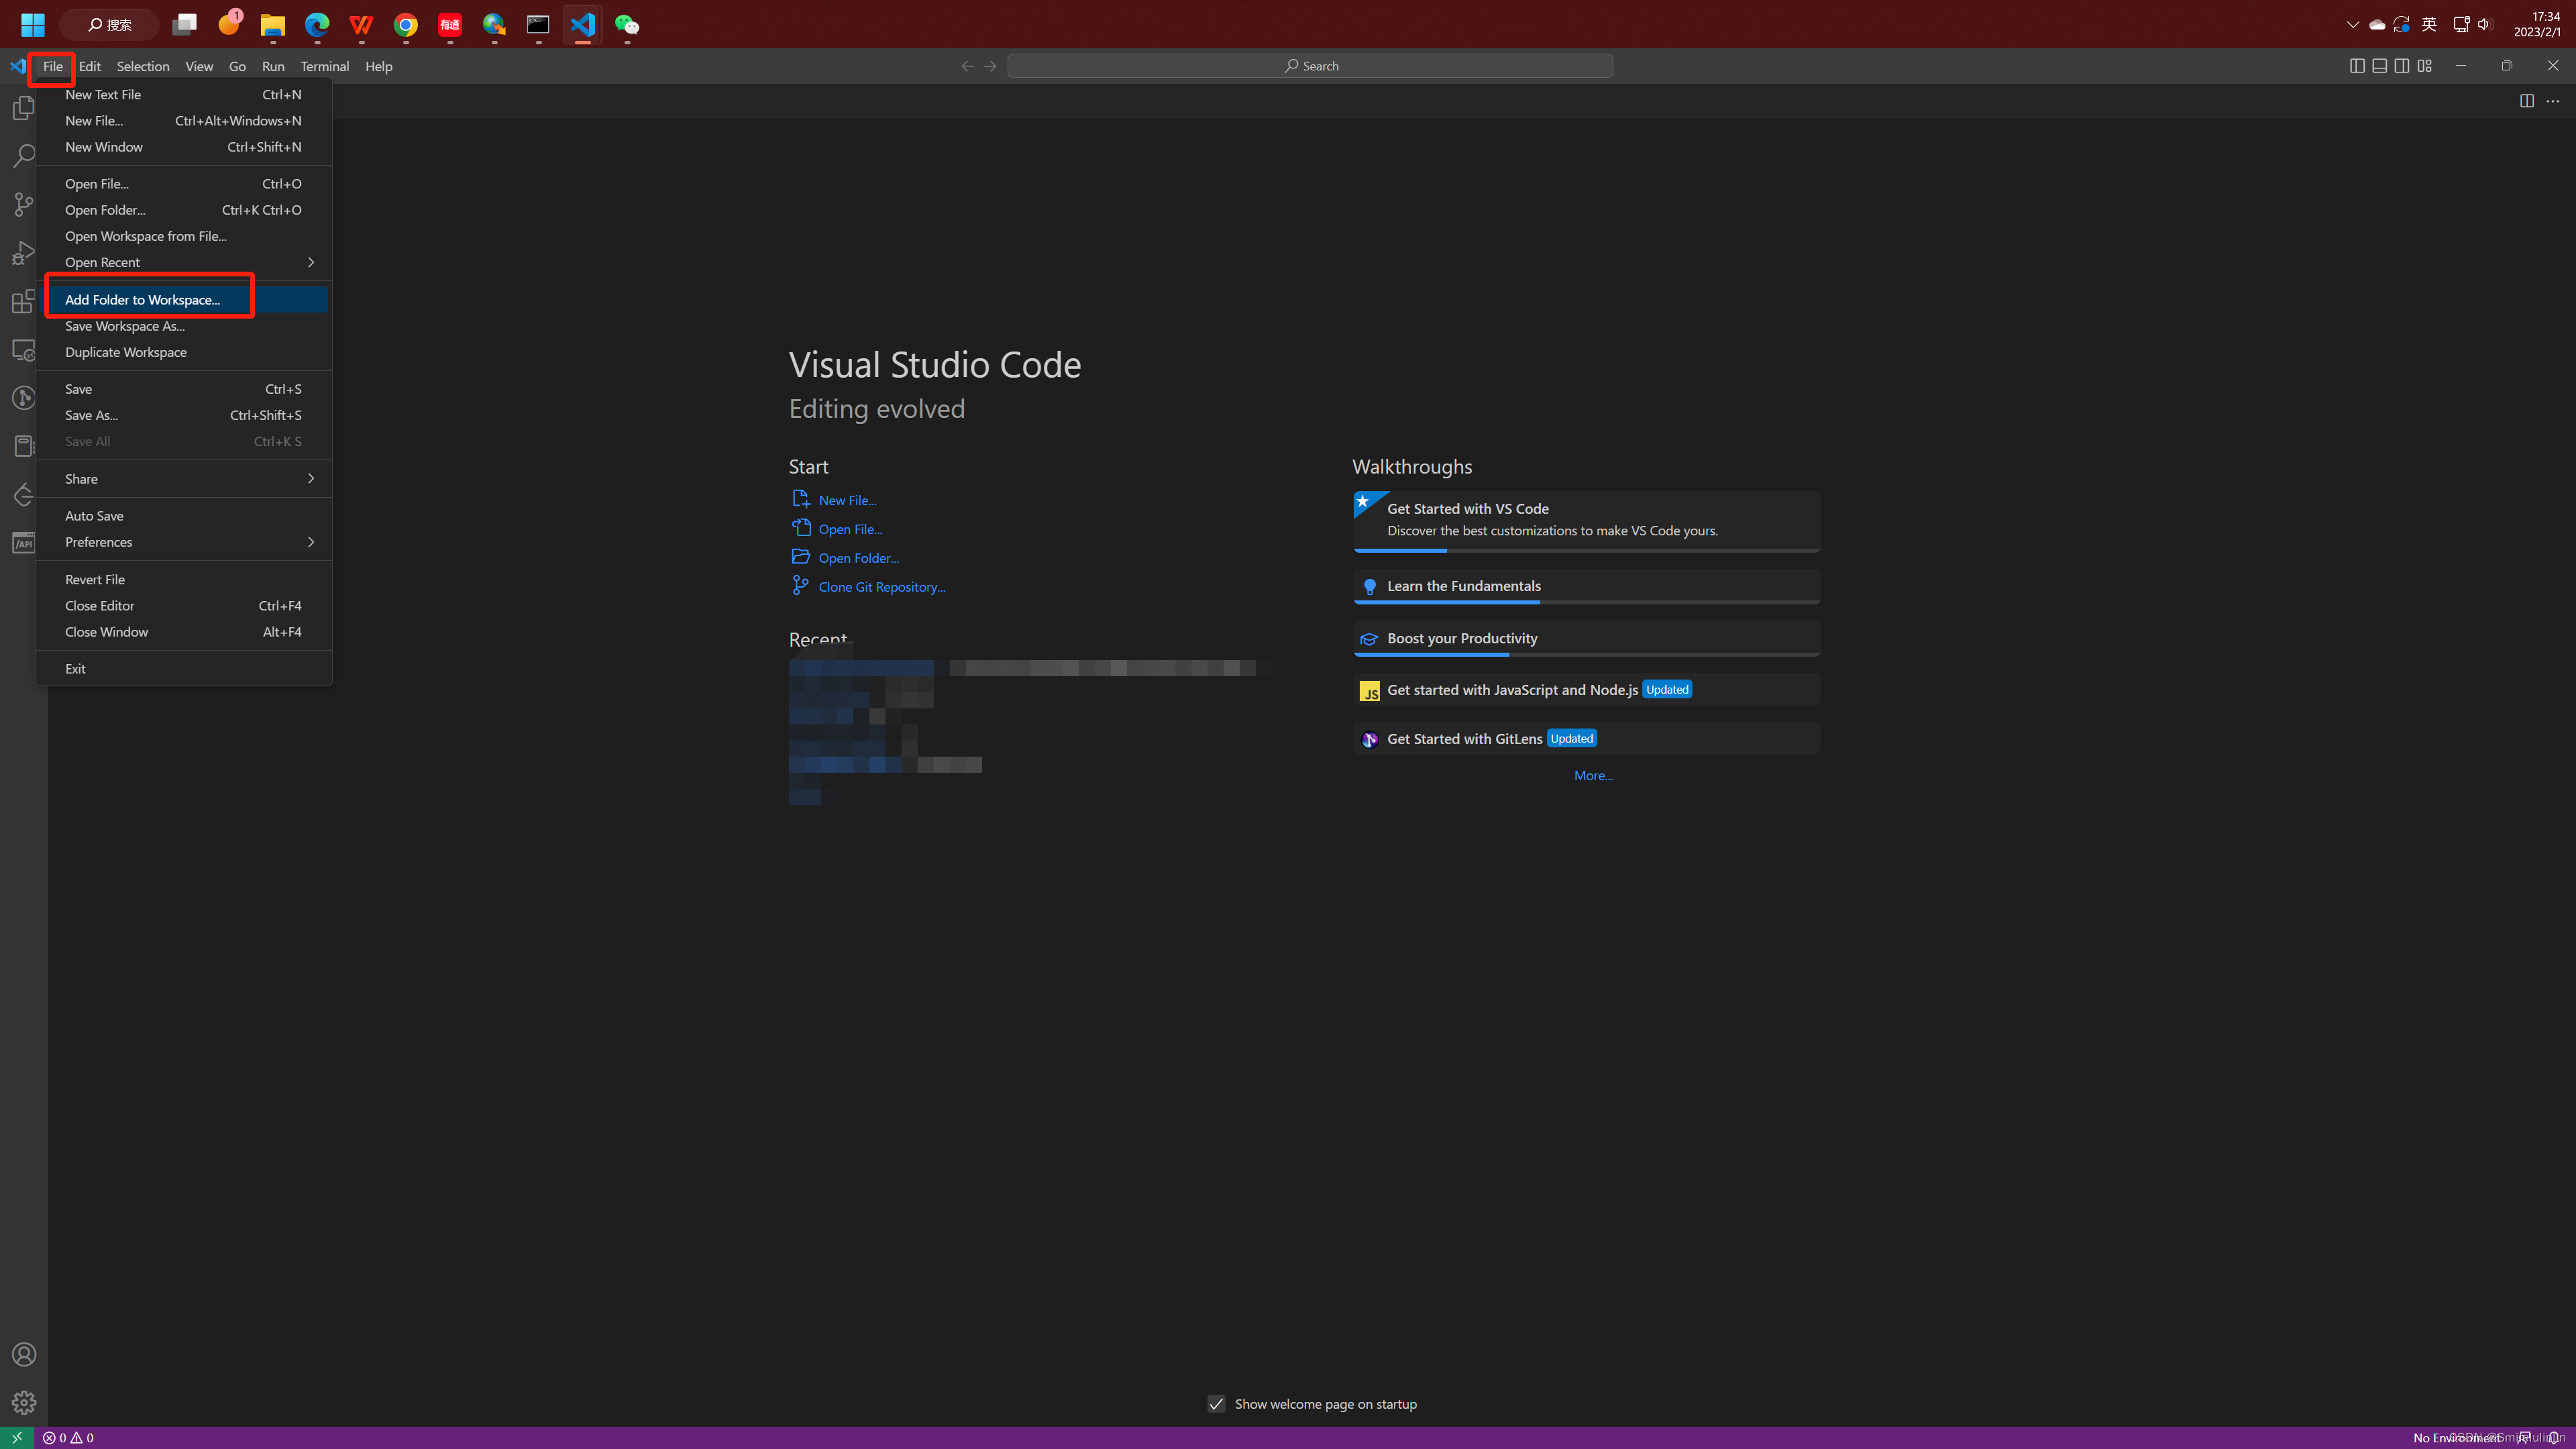Image resolution: width=2576 pixels, height=1449 pixels.
Task: Open the Search view
Action: 23,156
